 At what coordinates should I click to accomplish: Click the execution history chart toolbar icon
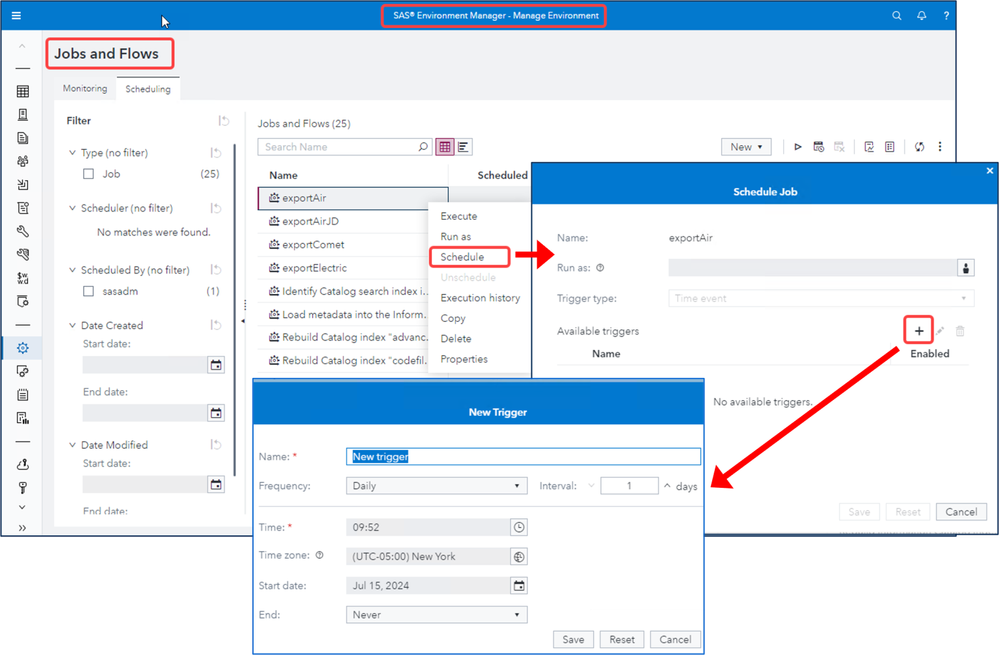869,147
